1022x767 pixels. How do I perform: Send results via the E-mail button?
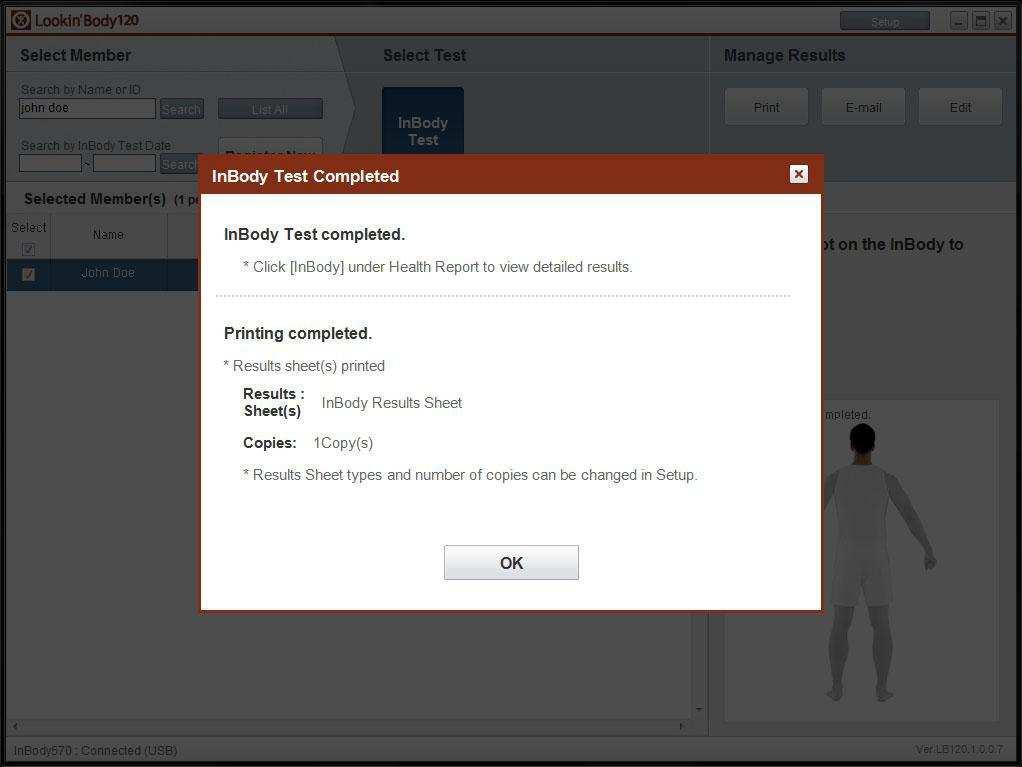(863, 107)
